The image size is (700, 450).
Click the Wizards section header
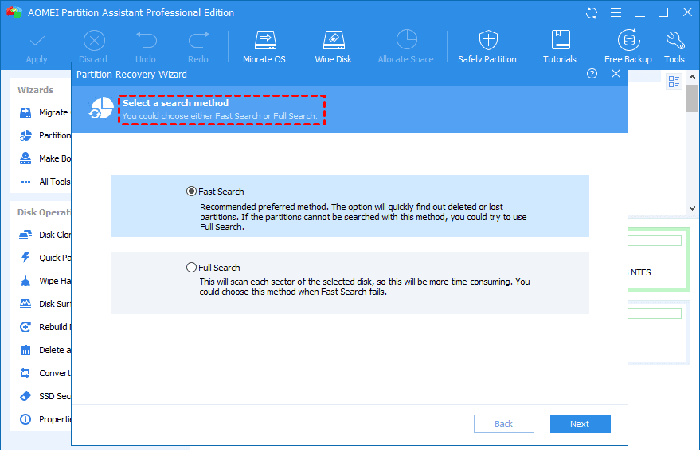pyautogui.click(x=35, y=90)
